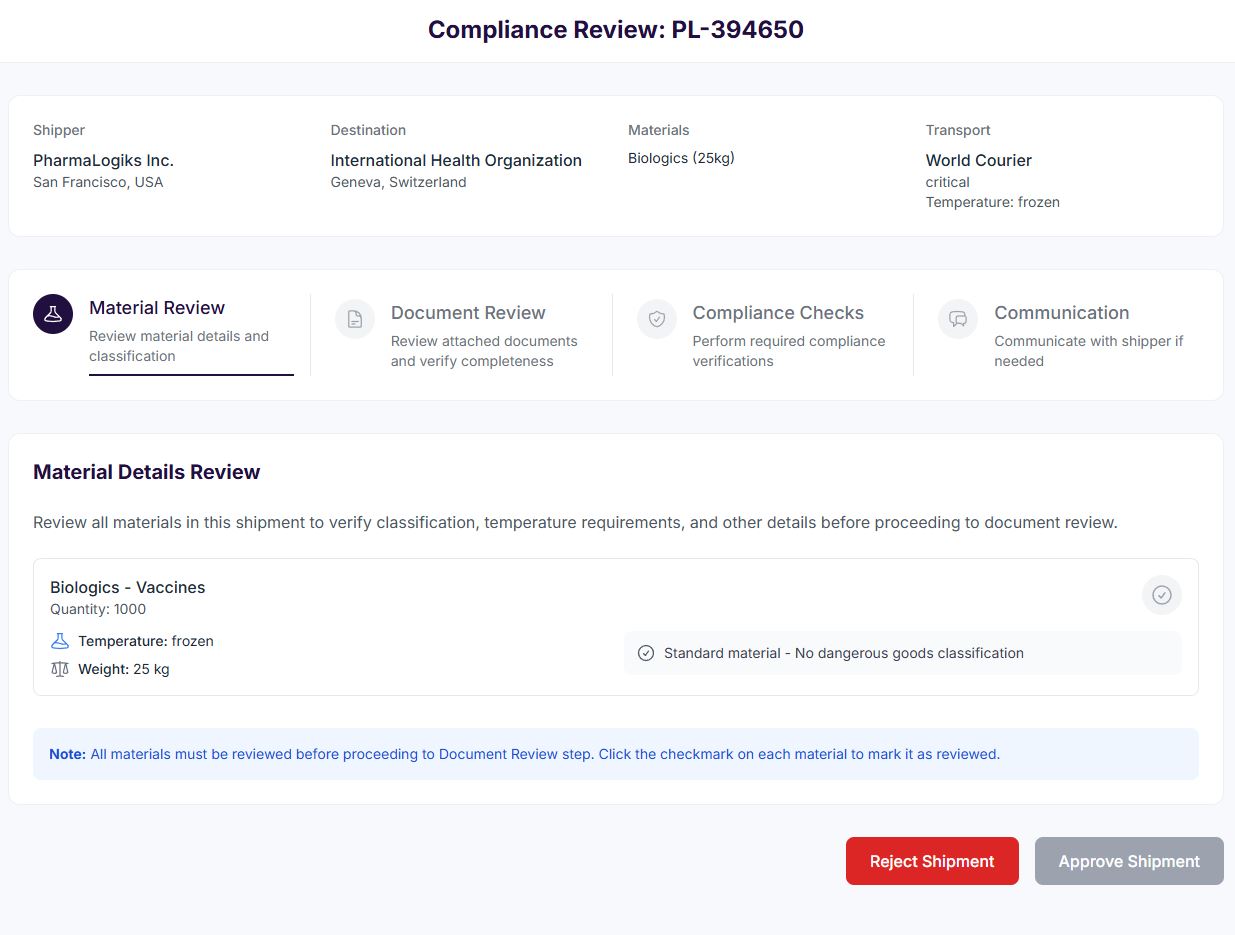Click the scale icon beside Weight

(x=60, y=669)
